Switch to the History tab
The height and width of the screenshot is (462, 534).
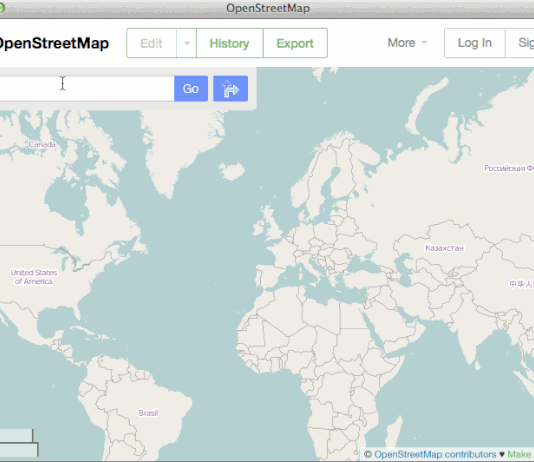tap(230, 43)
